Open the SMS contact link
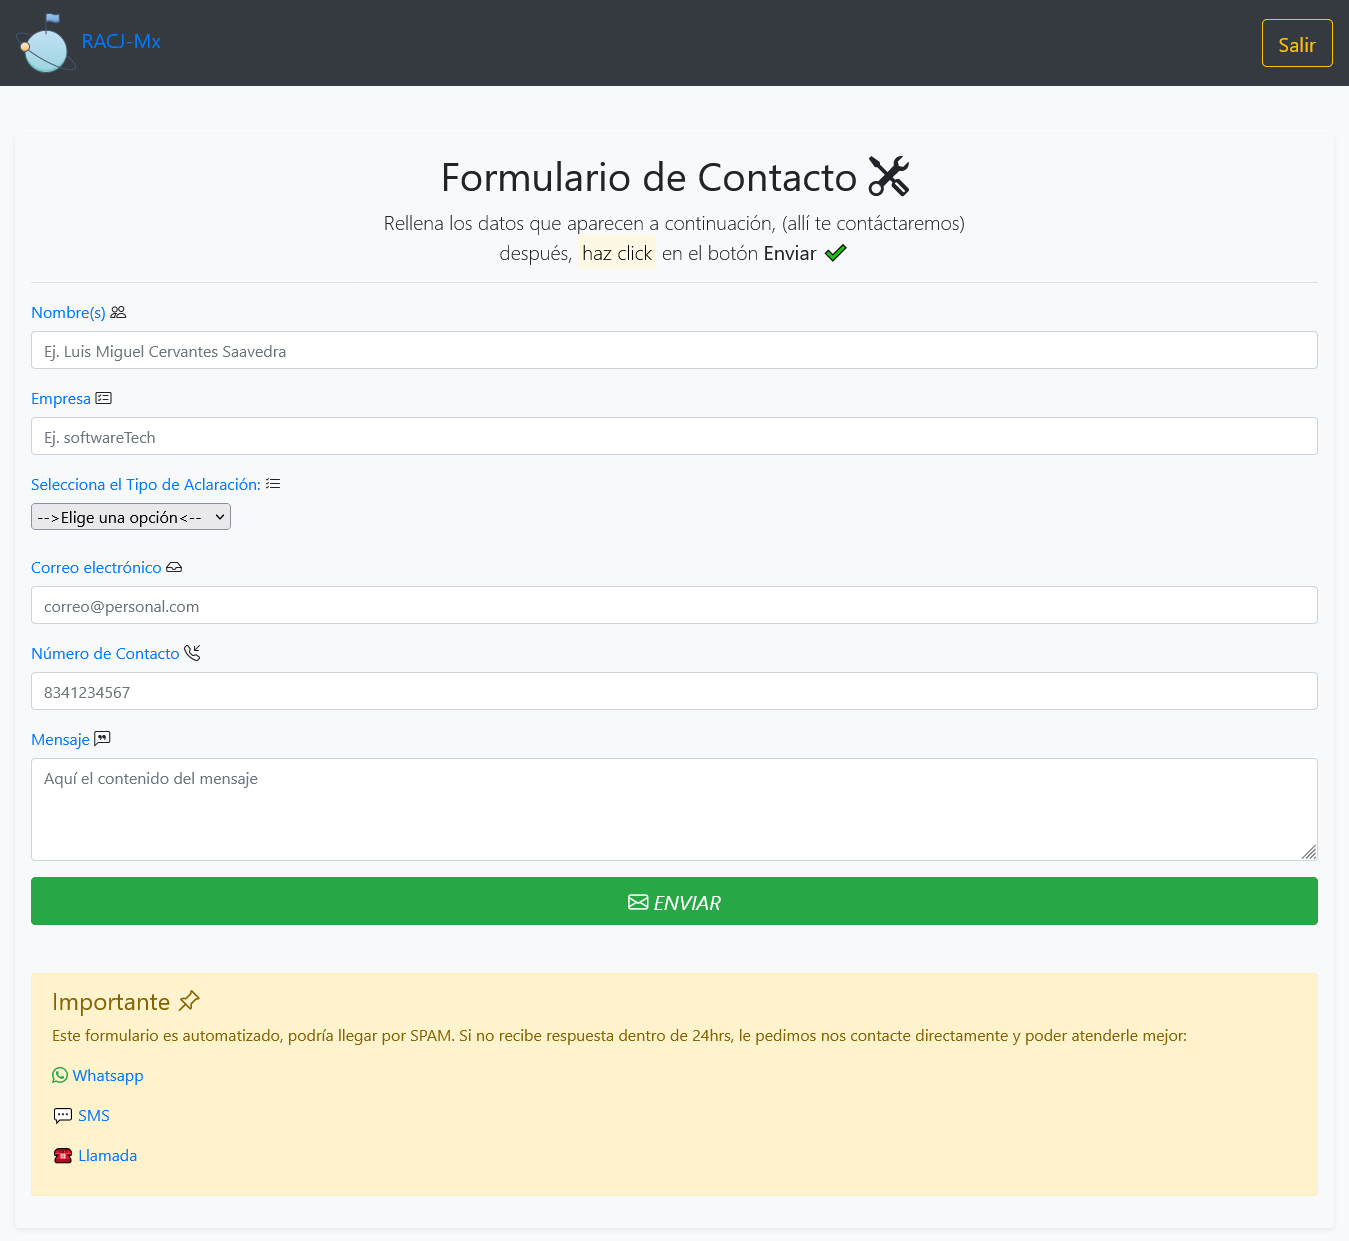This screenshot has height=1241, width=1349. click(x=93, y=1115)
